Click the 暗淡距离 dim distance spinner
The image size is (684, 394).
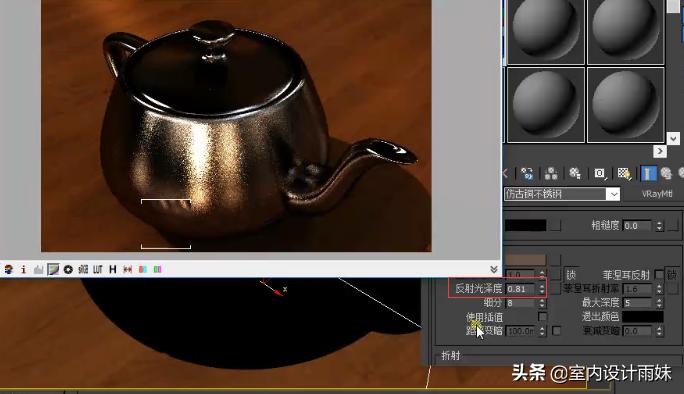542,331
